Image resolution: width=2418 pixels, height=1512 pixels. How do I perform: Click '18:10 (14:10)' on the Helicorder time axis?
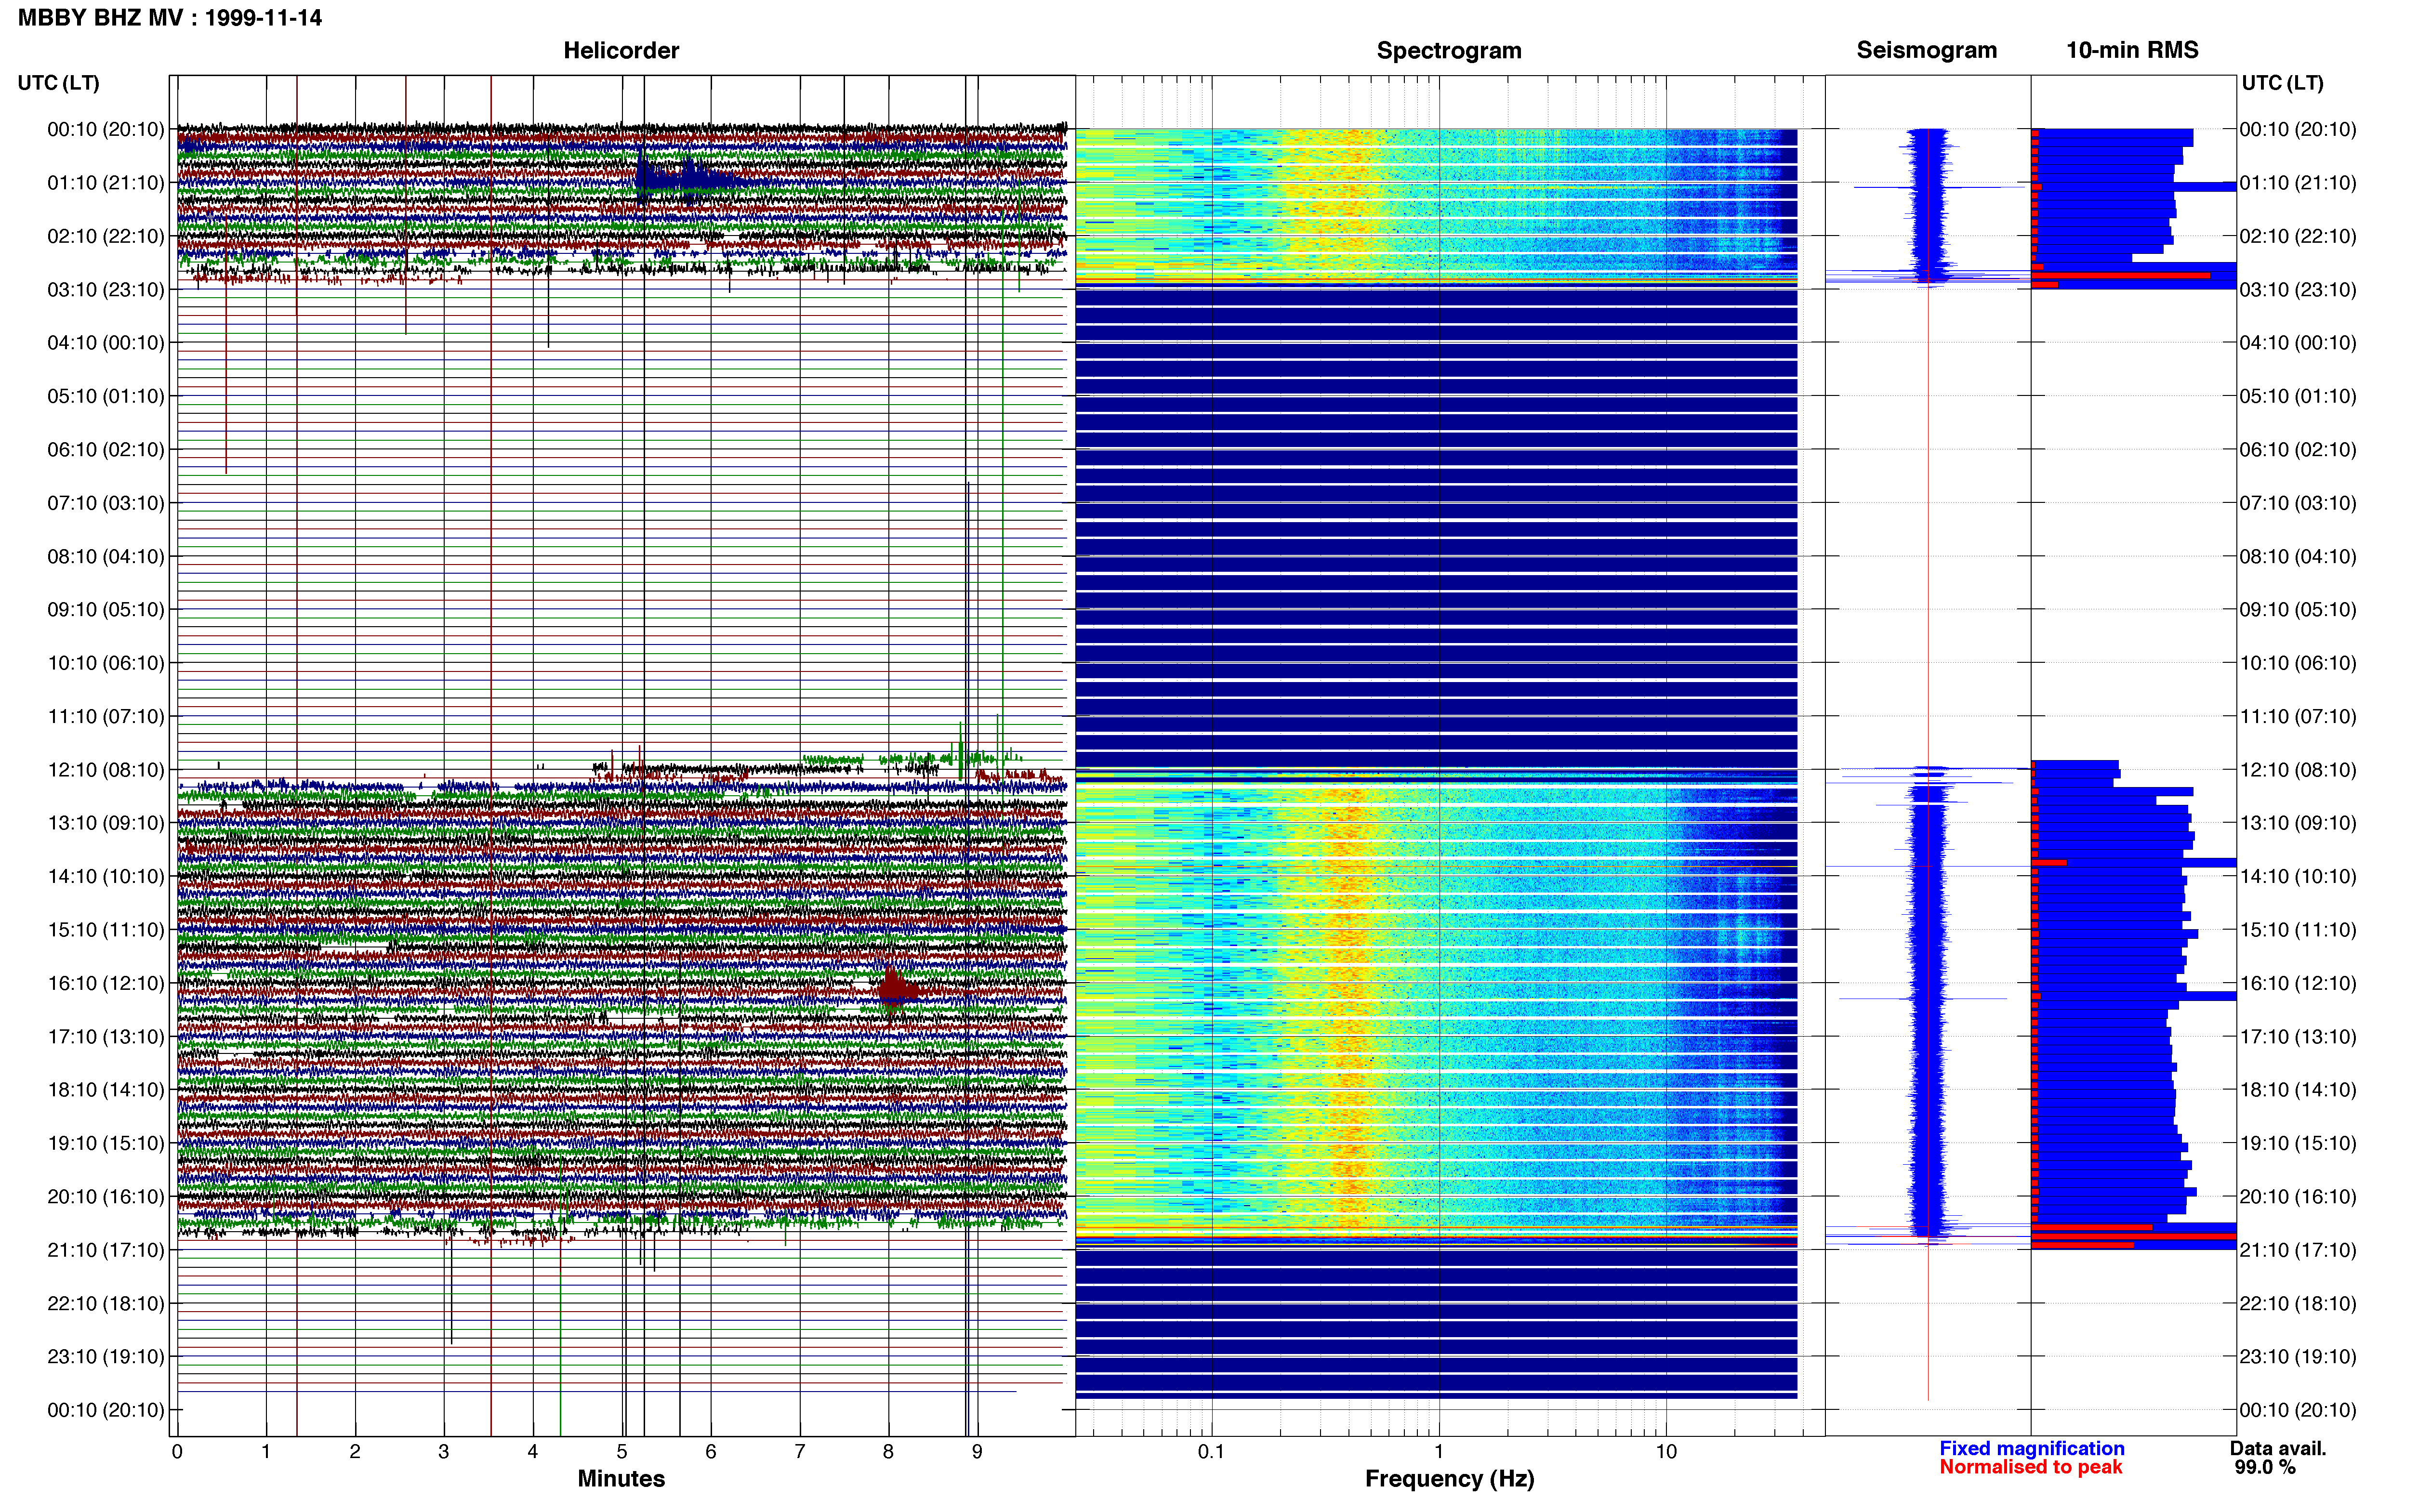tap(106, 1090)
